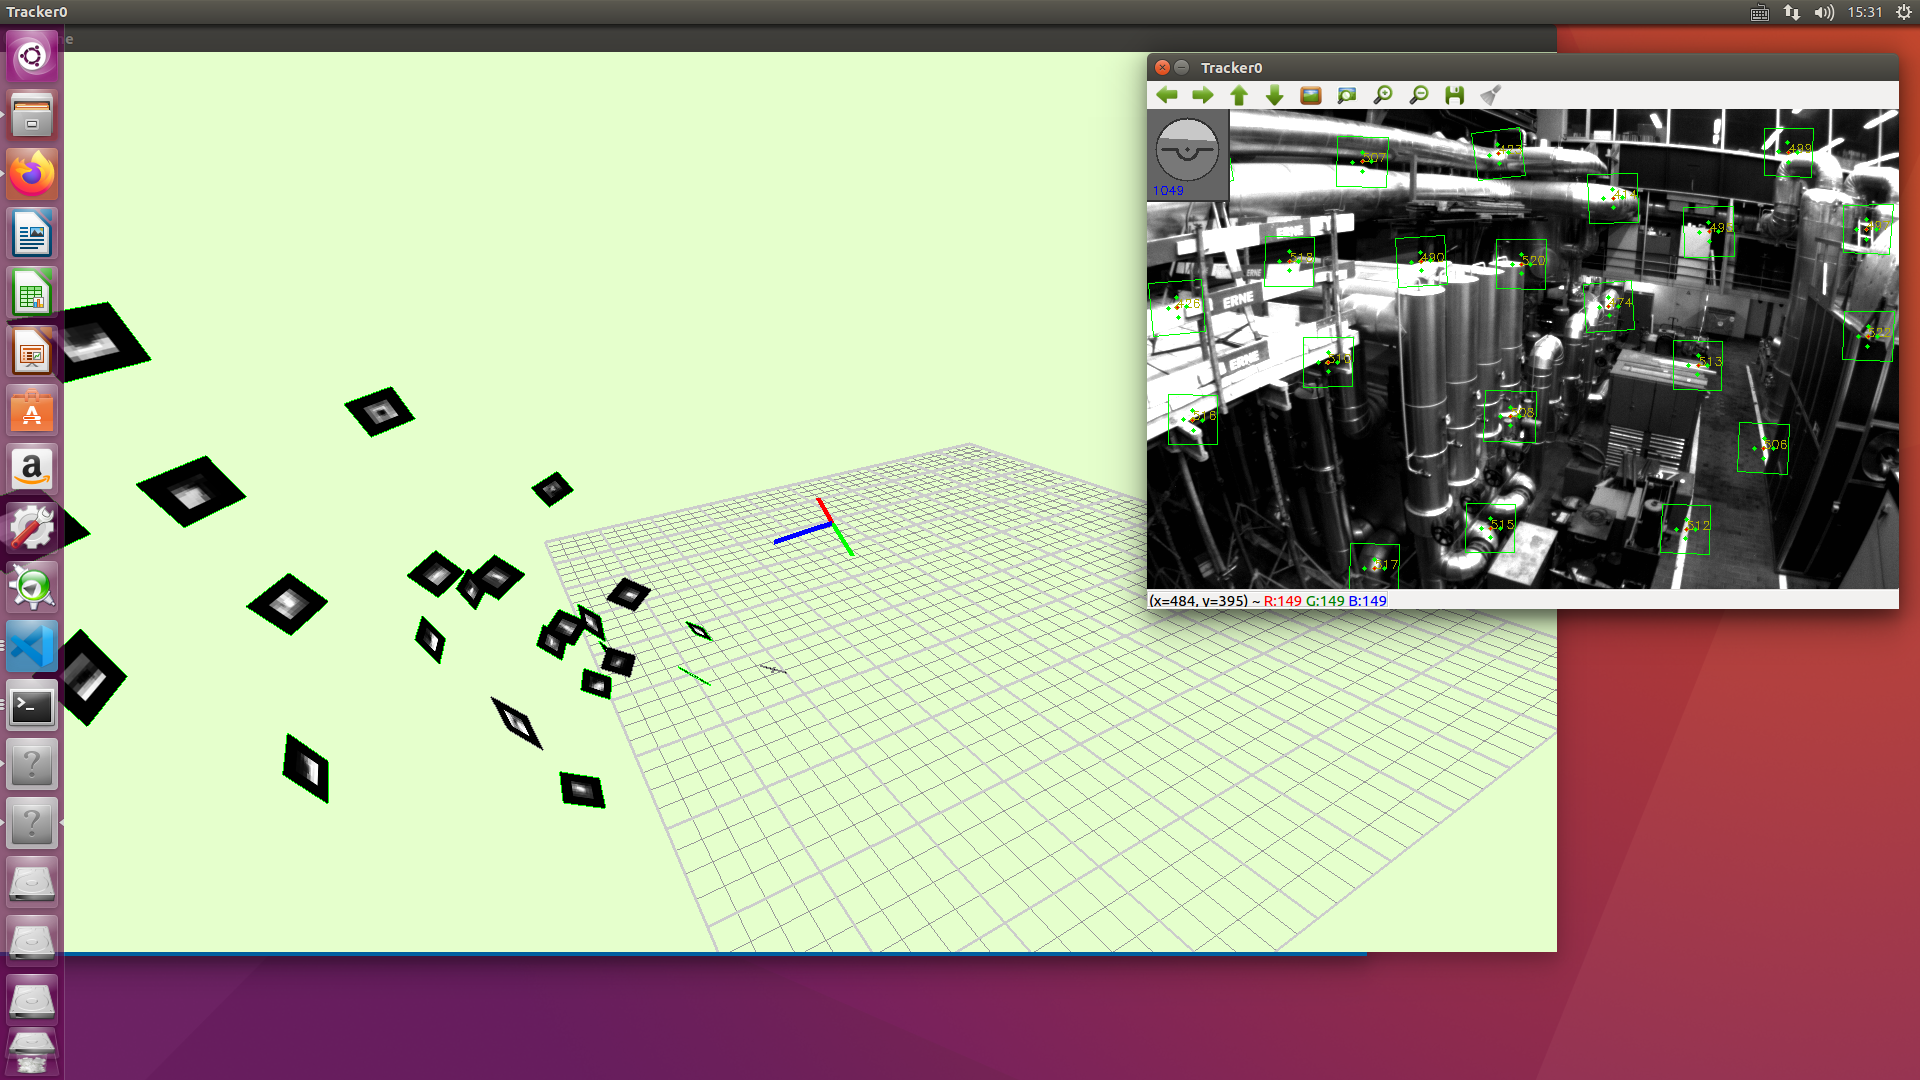Screen dimensions: 1920x1080
Task: Click the pan right arrow icon
Action: click(x=1202, y=95)
